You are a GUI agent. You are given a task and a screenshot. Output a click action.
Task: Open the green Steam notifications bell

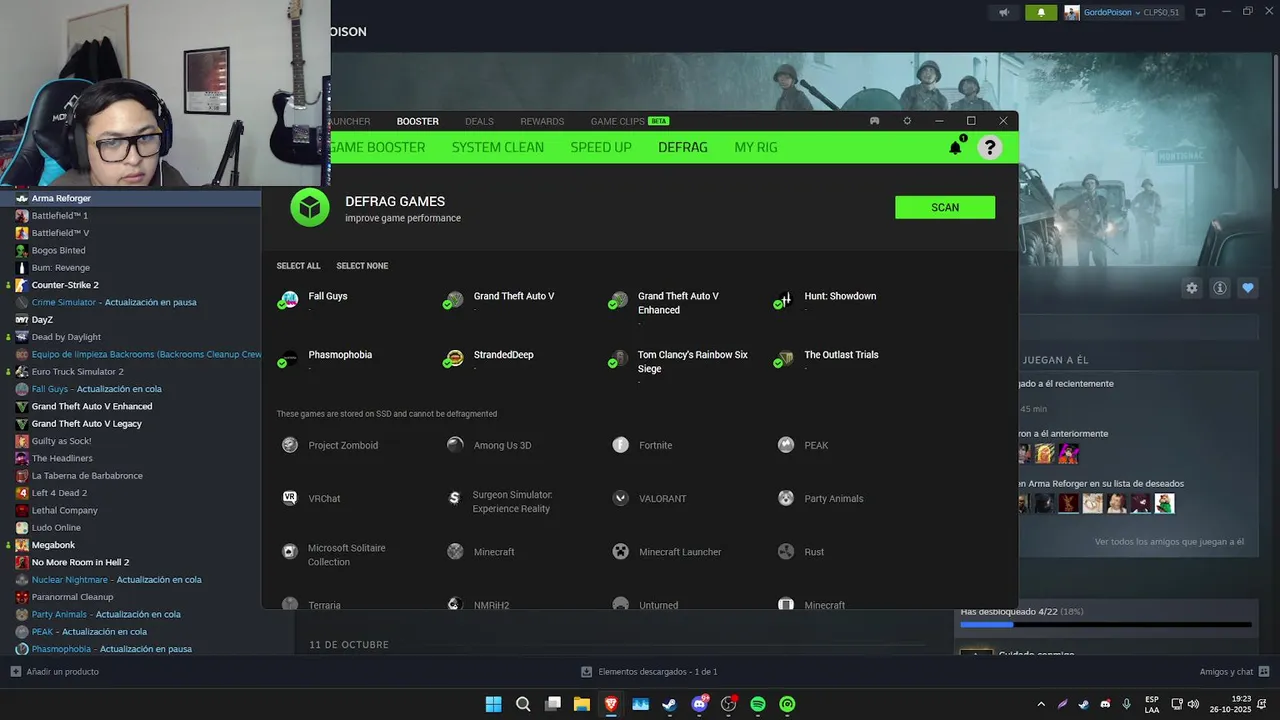(1041, 13)
